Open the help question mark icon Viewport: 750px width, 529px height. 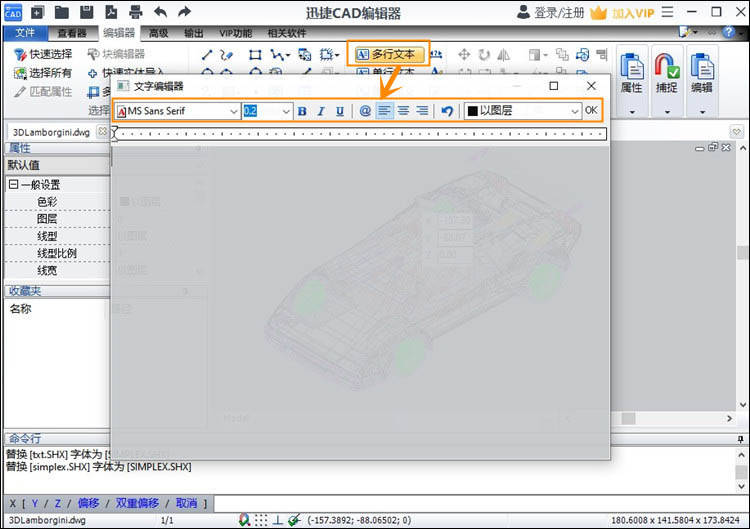tap(728, 32)
